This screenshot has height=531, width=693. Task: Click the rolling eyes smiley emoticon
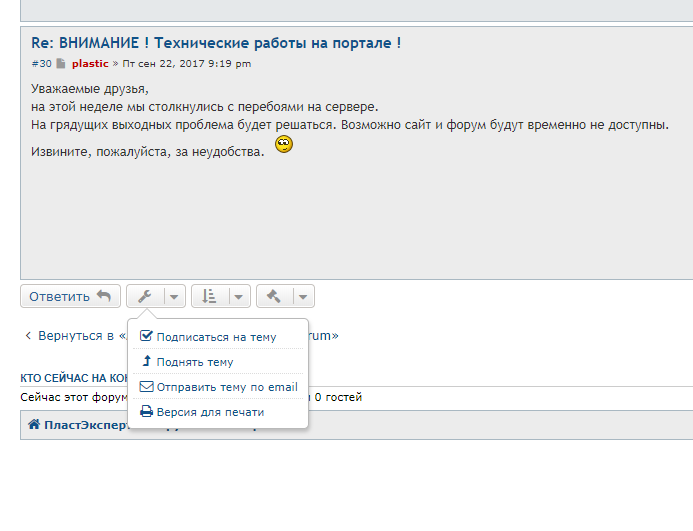coord(284,145)
